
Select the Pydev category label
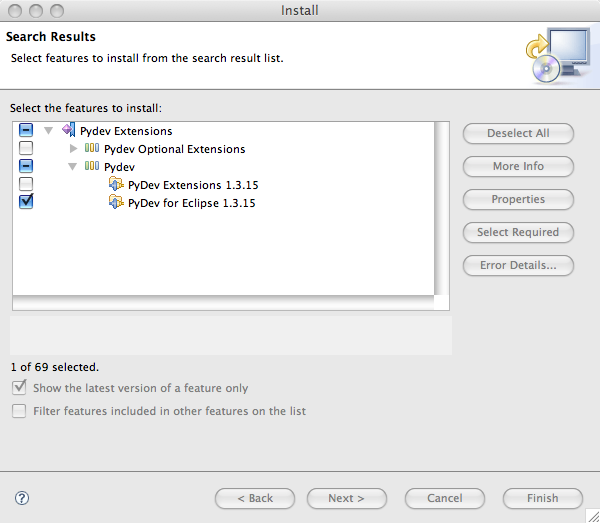pyautogui.click(x=119, y=167)
